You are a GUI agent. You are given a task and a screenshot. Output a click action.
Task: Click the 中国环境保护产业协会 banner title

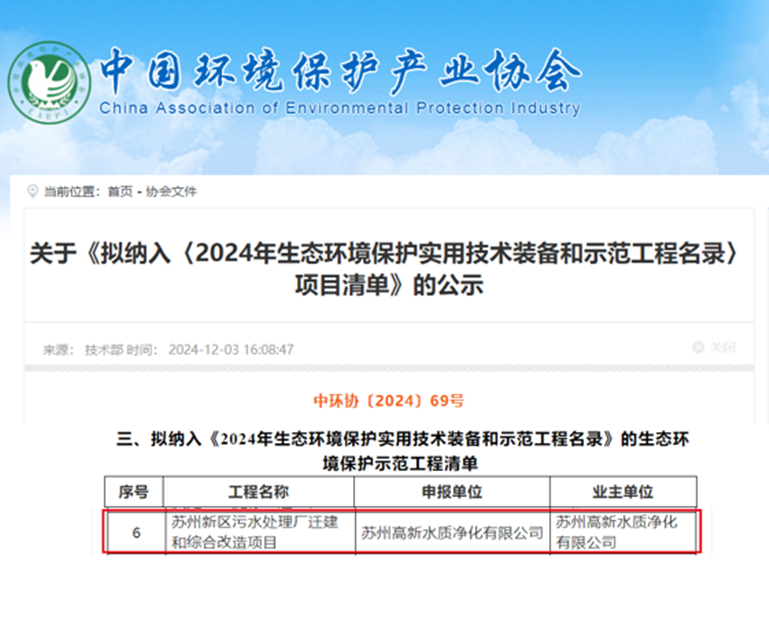340,70
